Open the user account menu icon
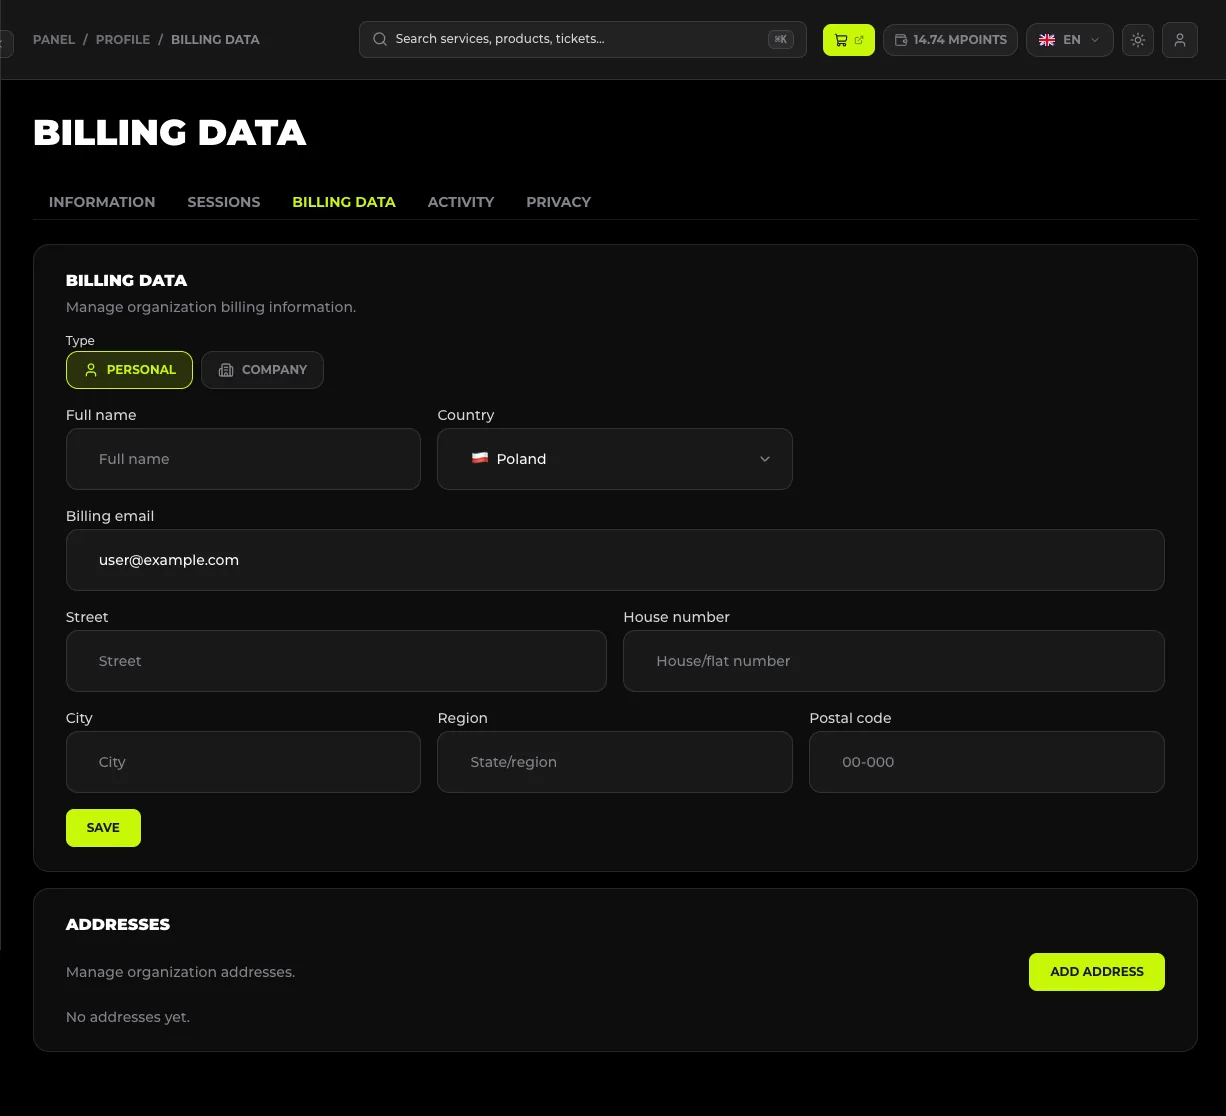1226x1116 pixels. pos(1180,40)
